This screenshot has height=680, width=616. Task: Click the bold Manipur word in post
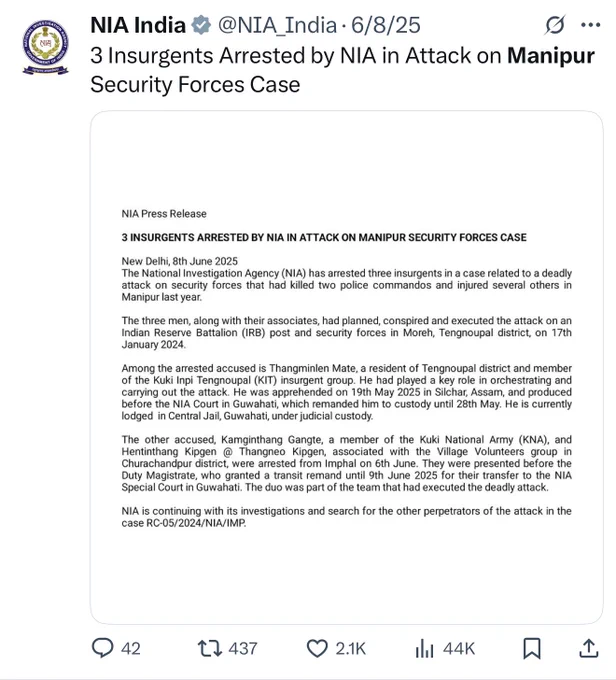click(551, 56)
